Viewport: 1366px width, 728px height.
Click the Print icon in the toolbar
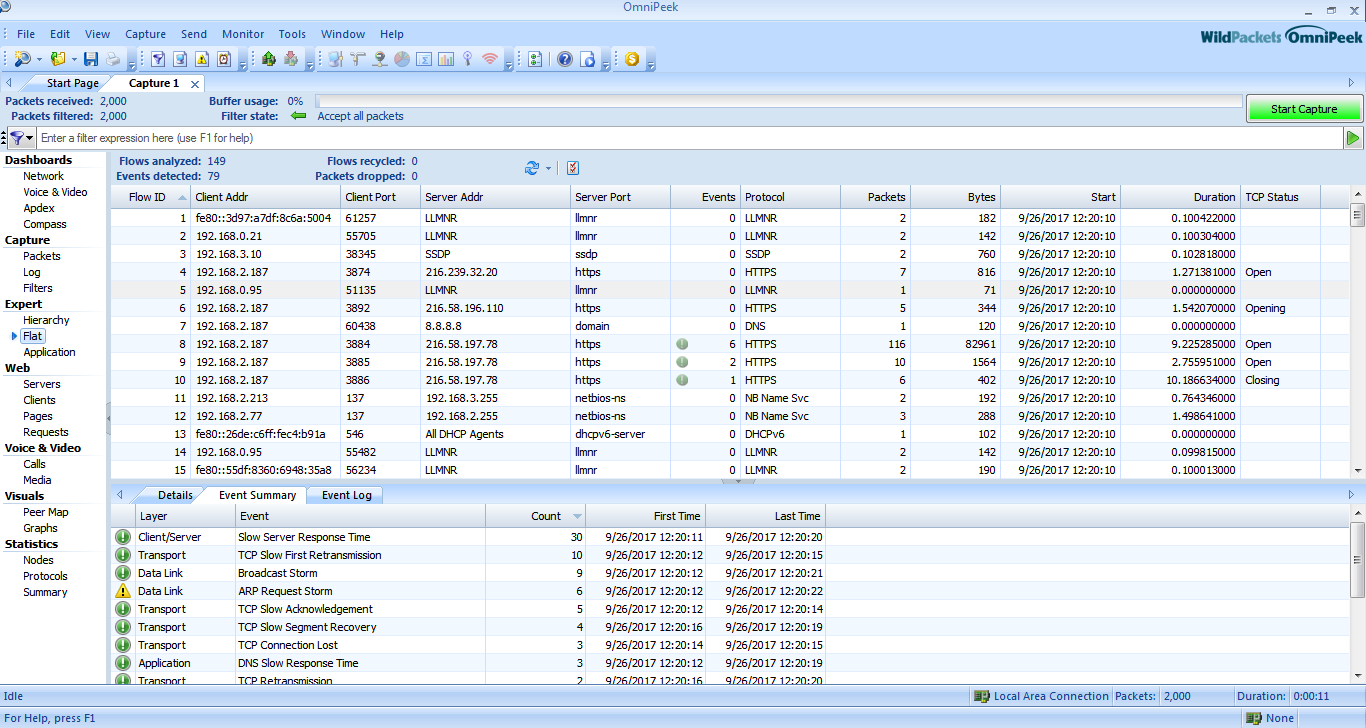(x=113, y=59)
